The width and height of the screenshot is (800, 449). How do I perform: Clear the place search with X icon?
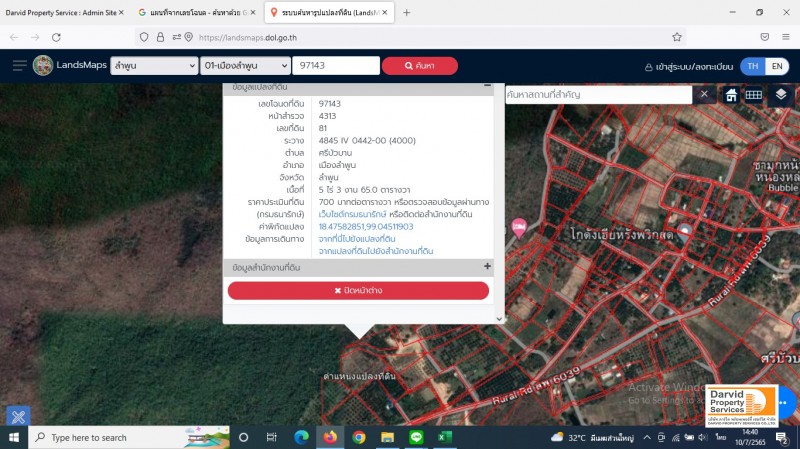tap(704, 95)
